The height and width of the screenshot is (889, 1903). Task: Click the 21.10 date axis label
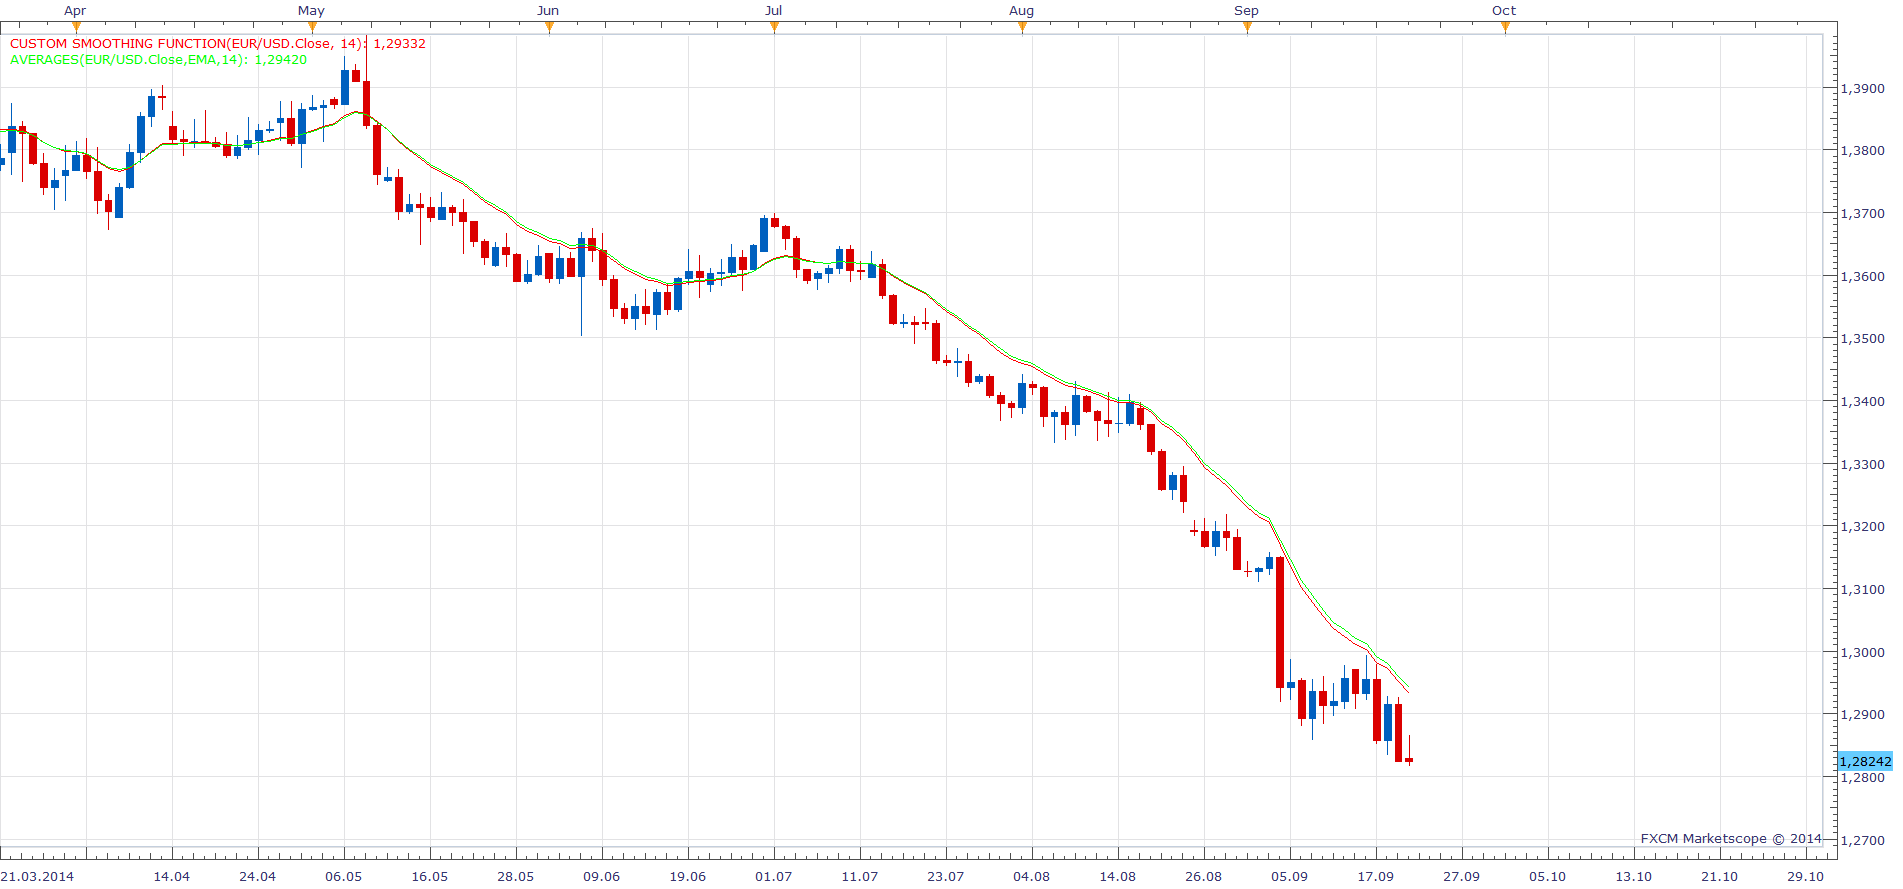[x=1720, y=876]
